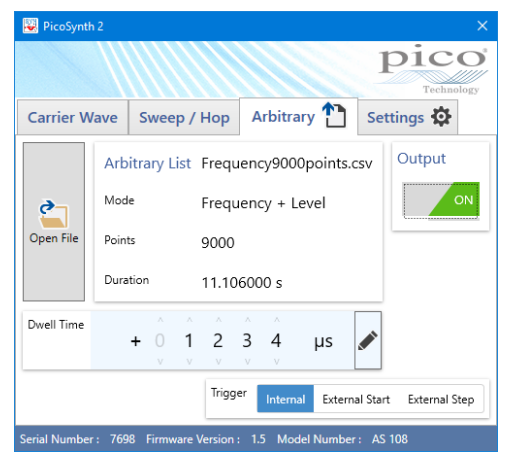517x469 pixels.
Task: Switch to the Carrier Wave tab
Action: (x=73, y=117)
